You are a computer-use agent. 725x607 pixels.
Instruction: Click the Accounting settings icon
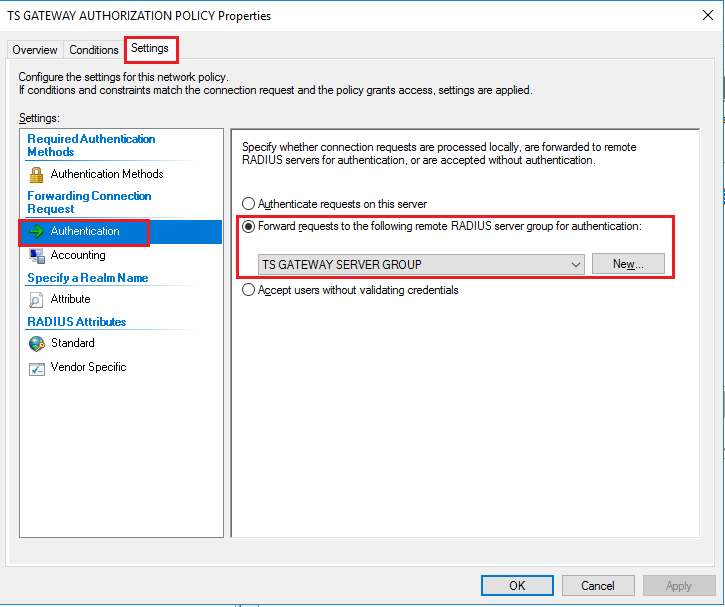pyautogui.click(x=37, y=255)
